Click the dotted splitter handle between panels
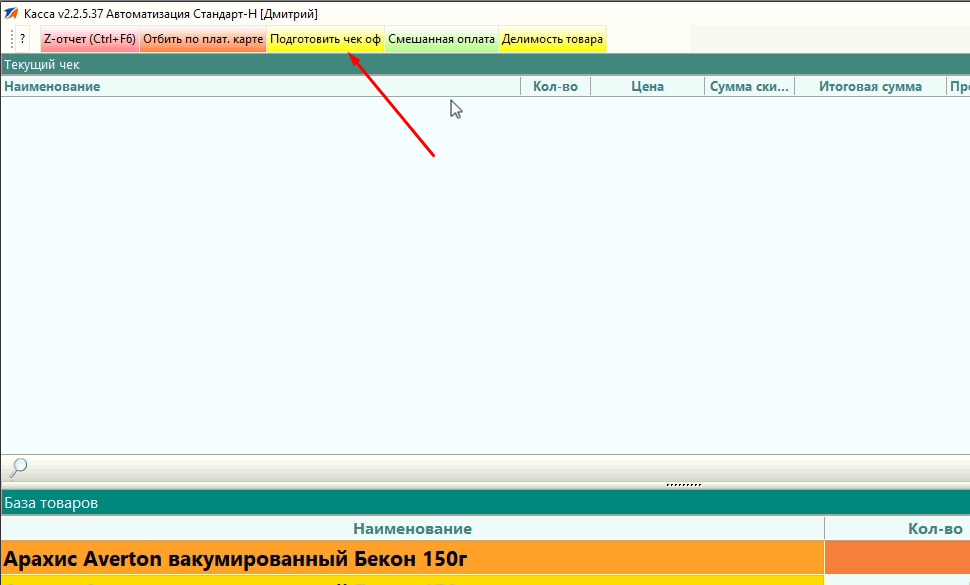Image resolution: width=970 pixels, height=585 pixels. coord(684,485)
